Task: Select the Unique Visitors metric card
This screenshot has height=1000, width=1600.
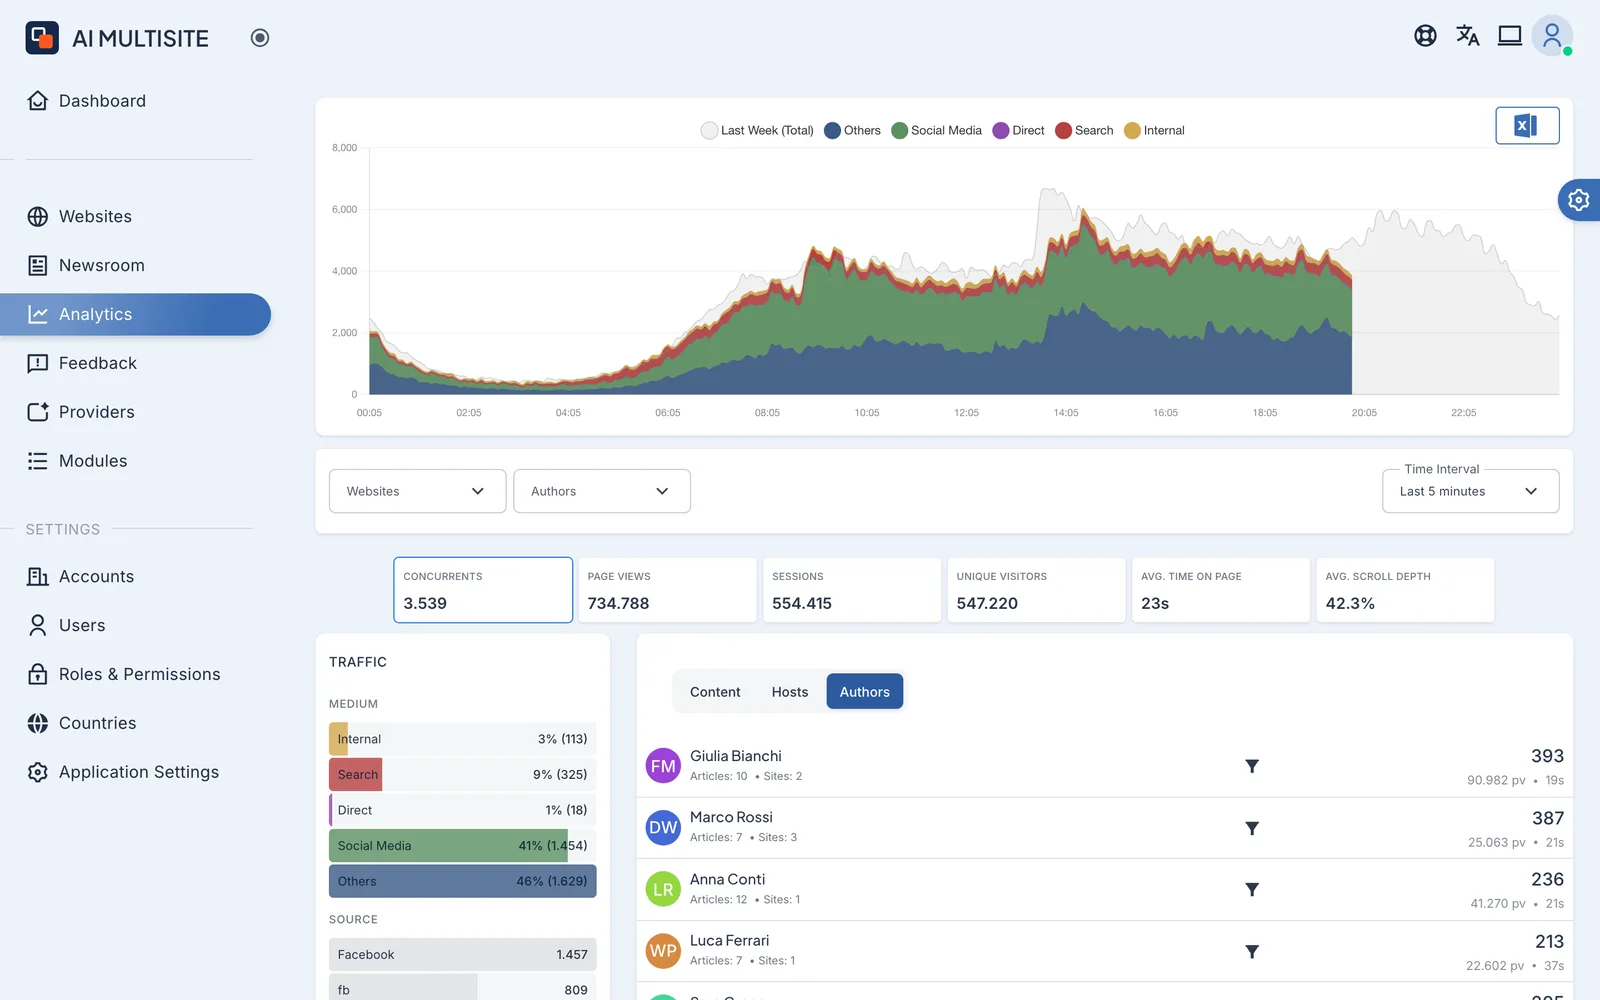Action: tap(1036, 590)
